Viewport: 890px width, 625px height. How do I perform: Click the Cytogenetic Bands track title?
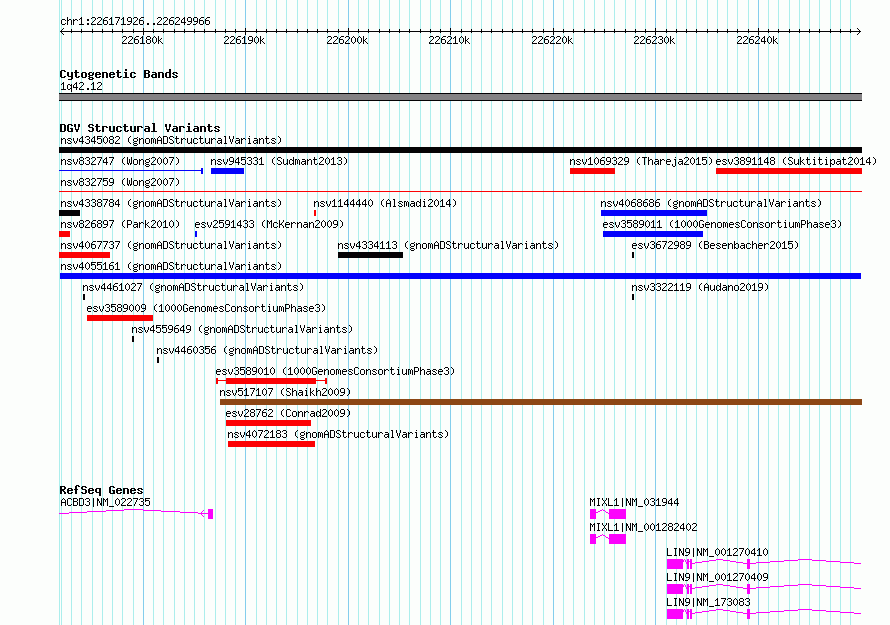tap(119, 74)
